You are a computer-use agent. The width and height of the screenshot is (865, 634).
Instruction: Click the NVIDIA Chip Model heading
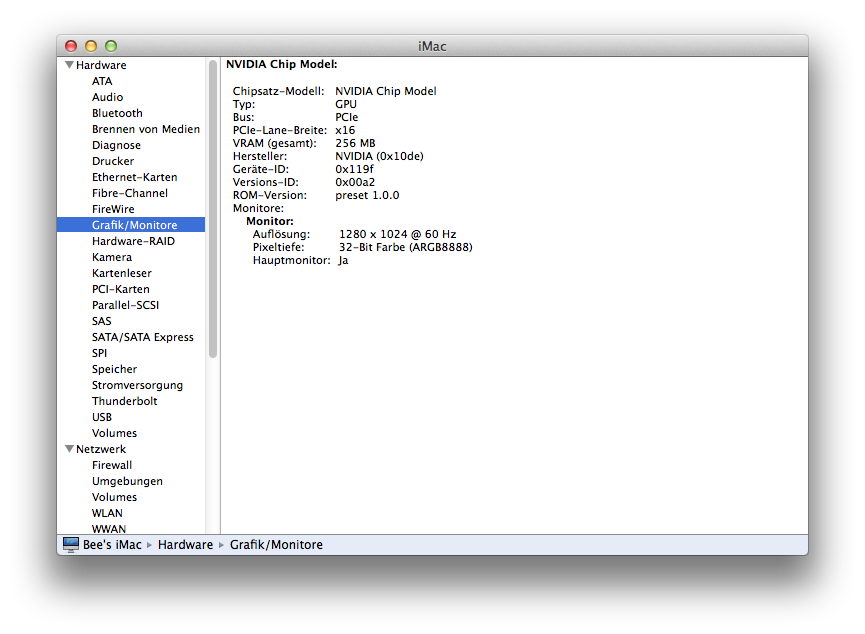click(282, 64)
